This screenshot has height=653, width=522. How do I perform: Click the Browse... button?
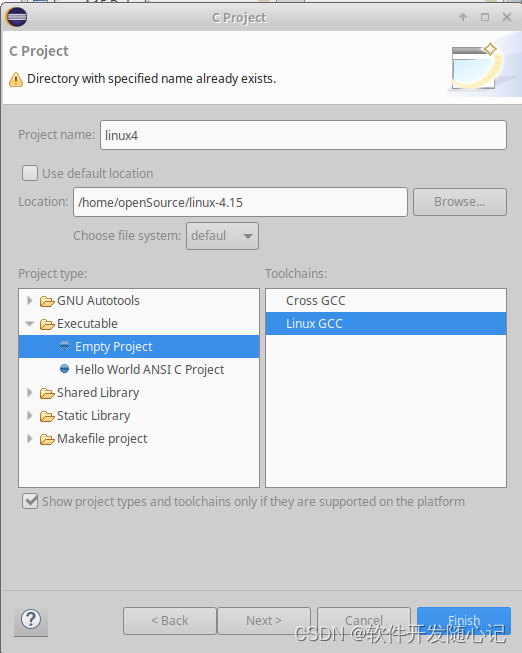(460, 202)
